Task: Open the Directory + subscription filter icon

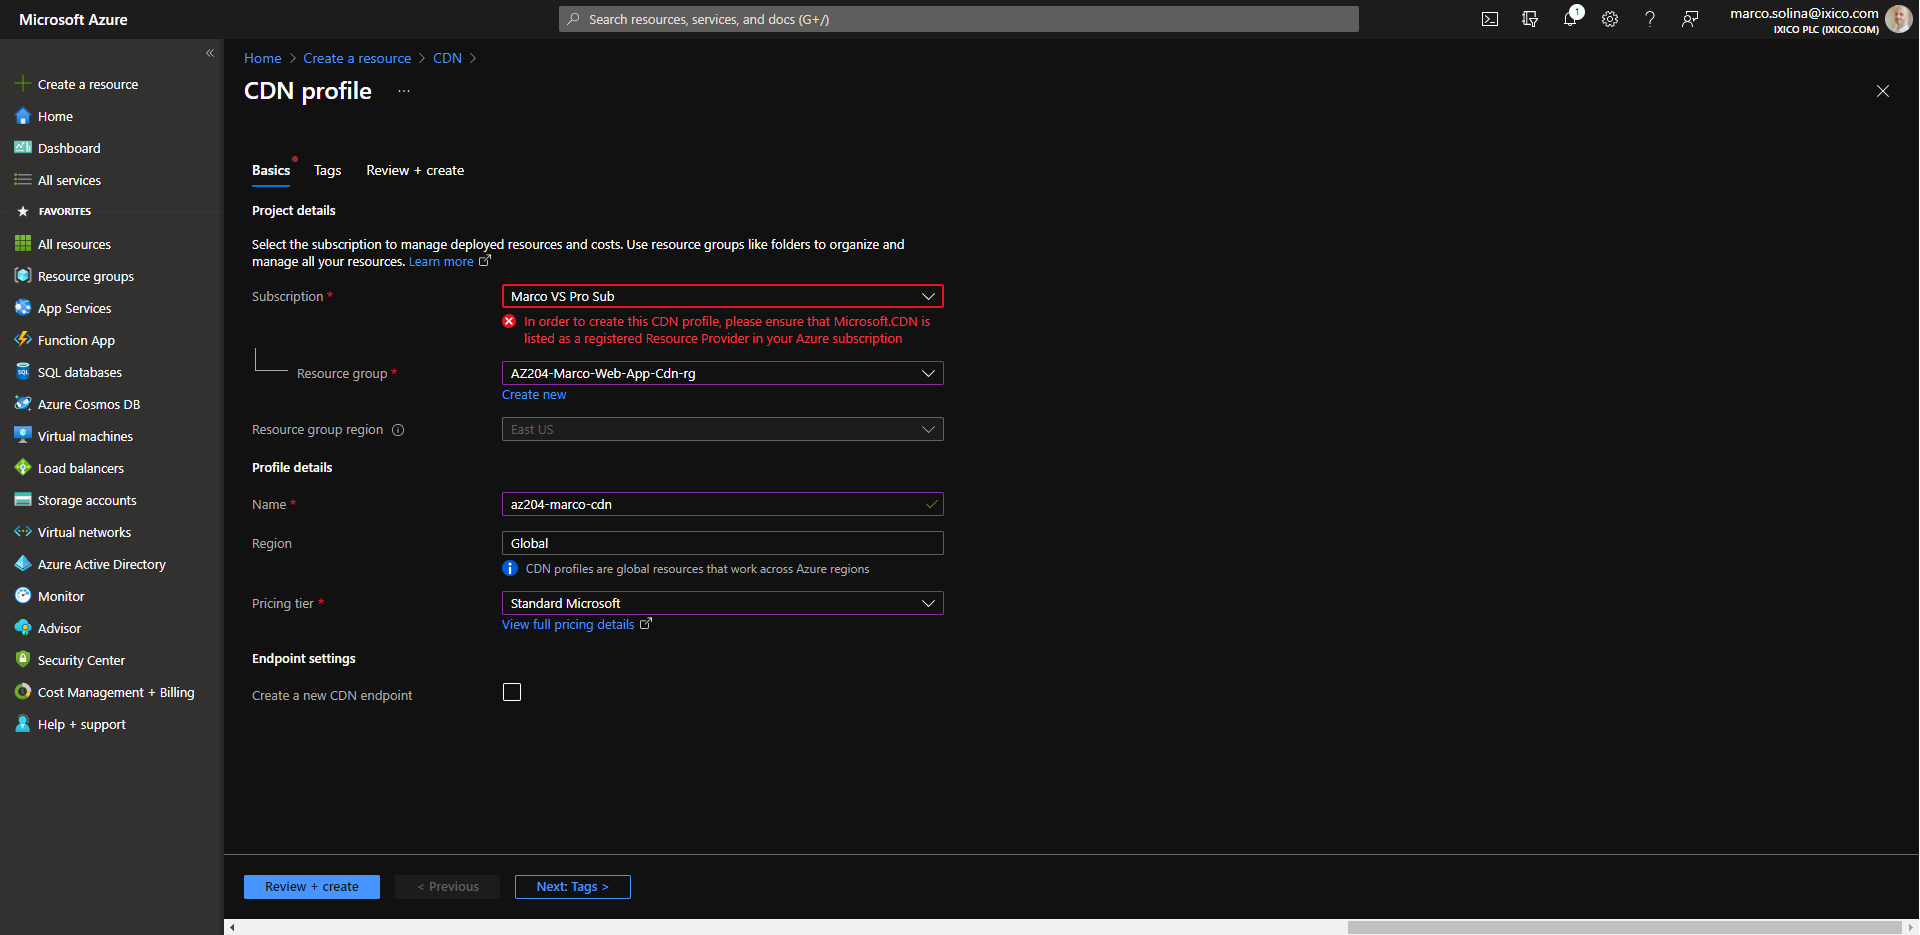Action: [1530, 19]
